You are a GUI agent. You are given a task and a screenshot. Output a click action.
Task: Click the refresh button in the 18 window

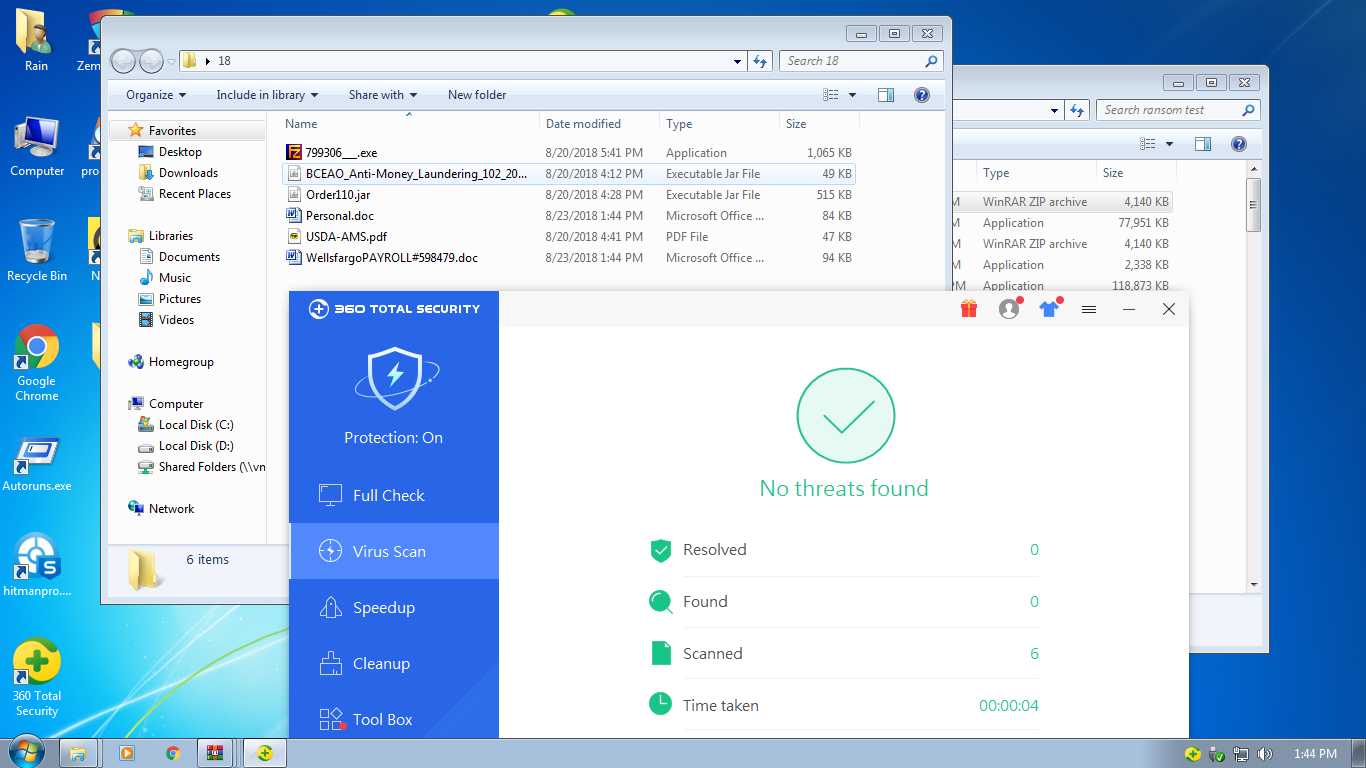(x=761, y=61)
